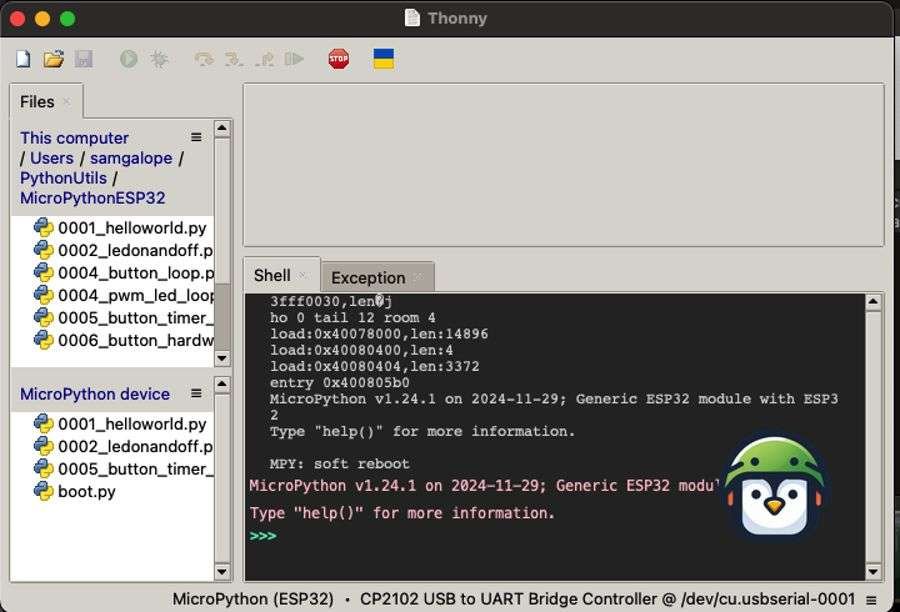The image size is (900, 612).
Task: Close the Shell tab
Action: click(302, 276)
